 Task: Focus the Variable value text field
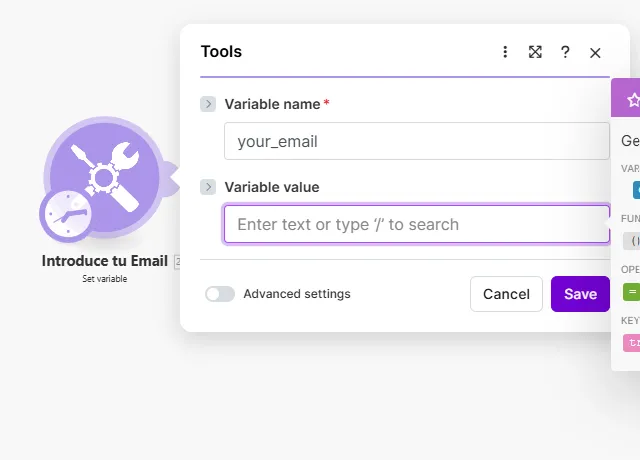416,224
